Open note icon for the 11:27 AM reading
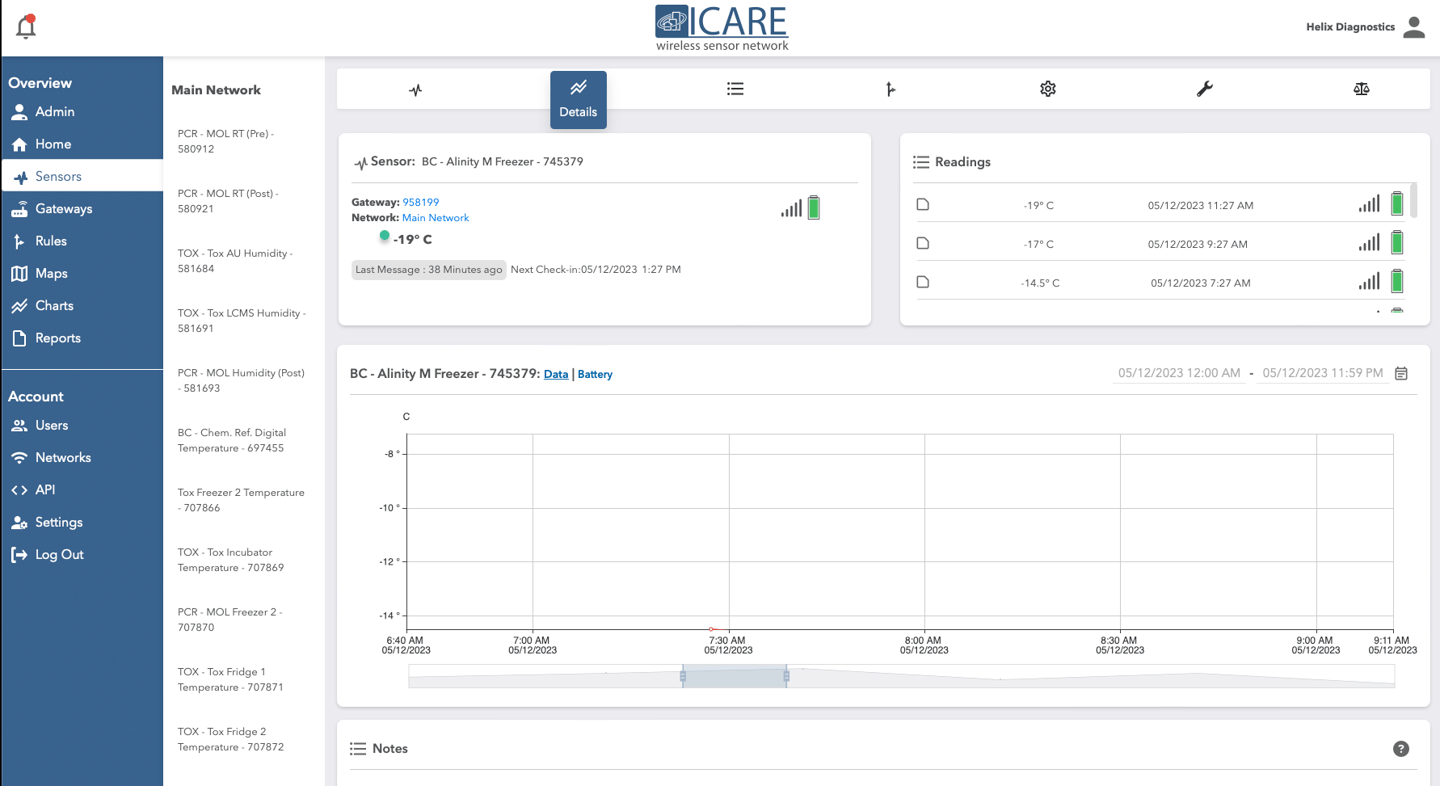This screenshot has width=1440, height=786. (x=923, y=204)
